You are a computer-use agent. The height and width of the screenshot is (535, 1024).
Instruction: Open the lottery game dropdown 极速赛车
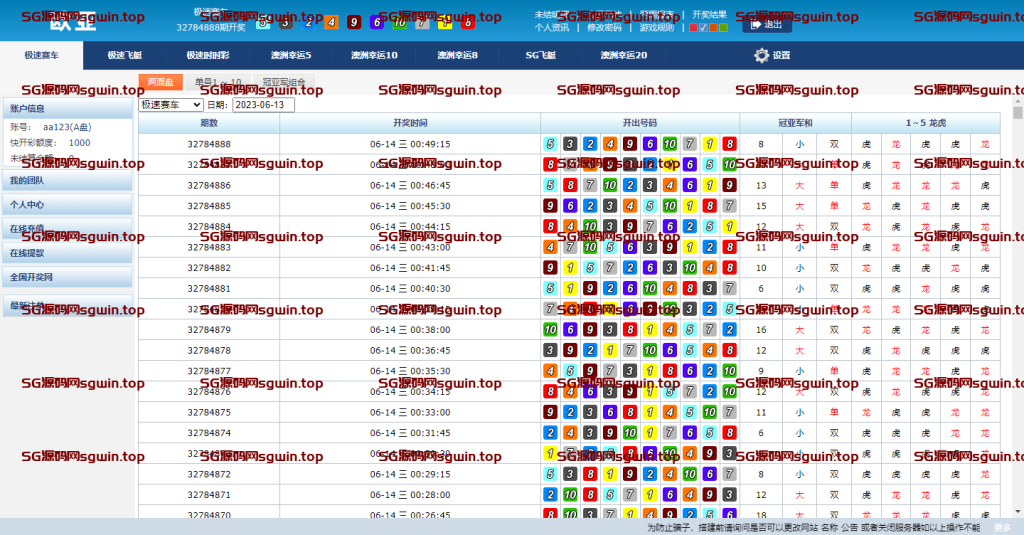pos(171,105)
